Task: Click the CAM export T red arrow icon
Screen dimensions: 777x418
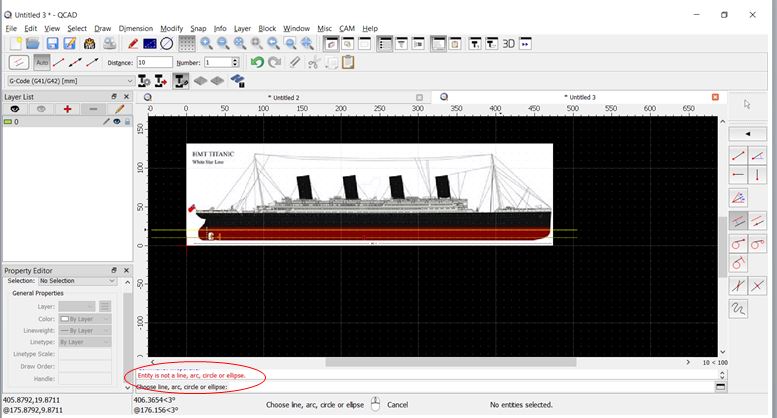Action: [161, 81]
